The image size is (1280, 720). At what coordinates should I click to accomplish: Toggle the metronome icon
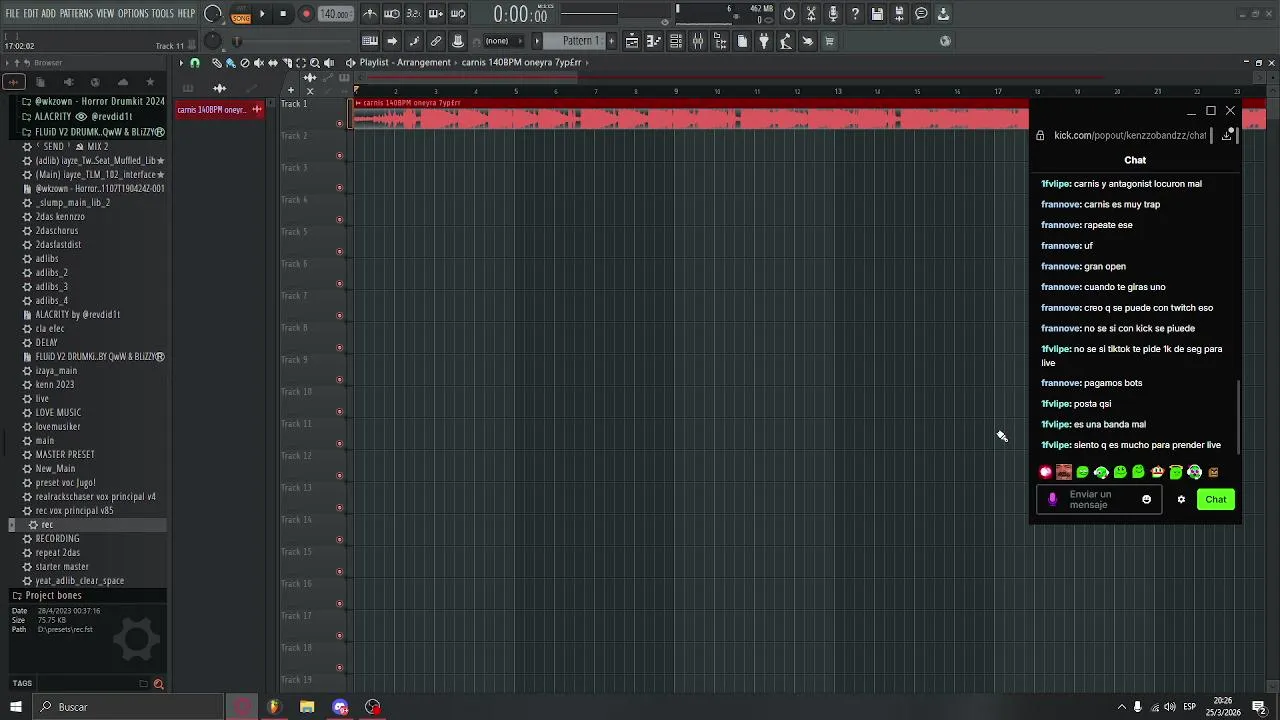[x=370, y=14]
